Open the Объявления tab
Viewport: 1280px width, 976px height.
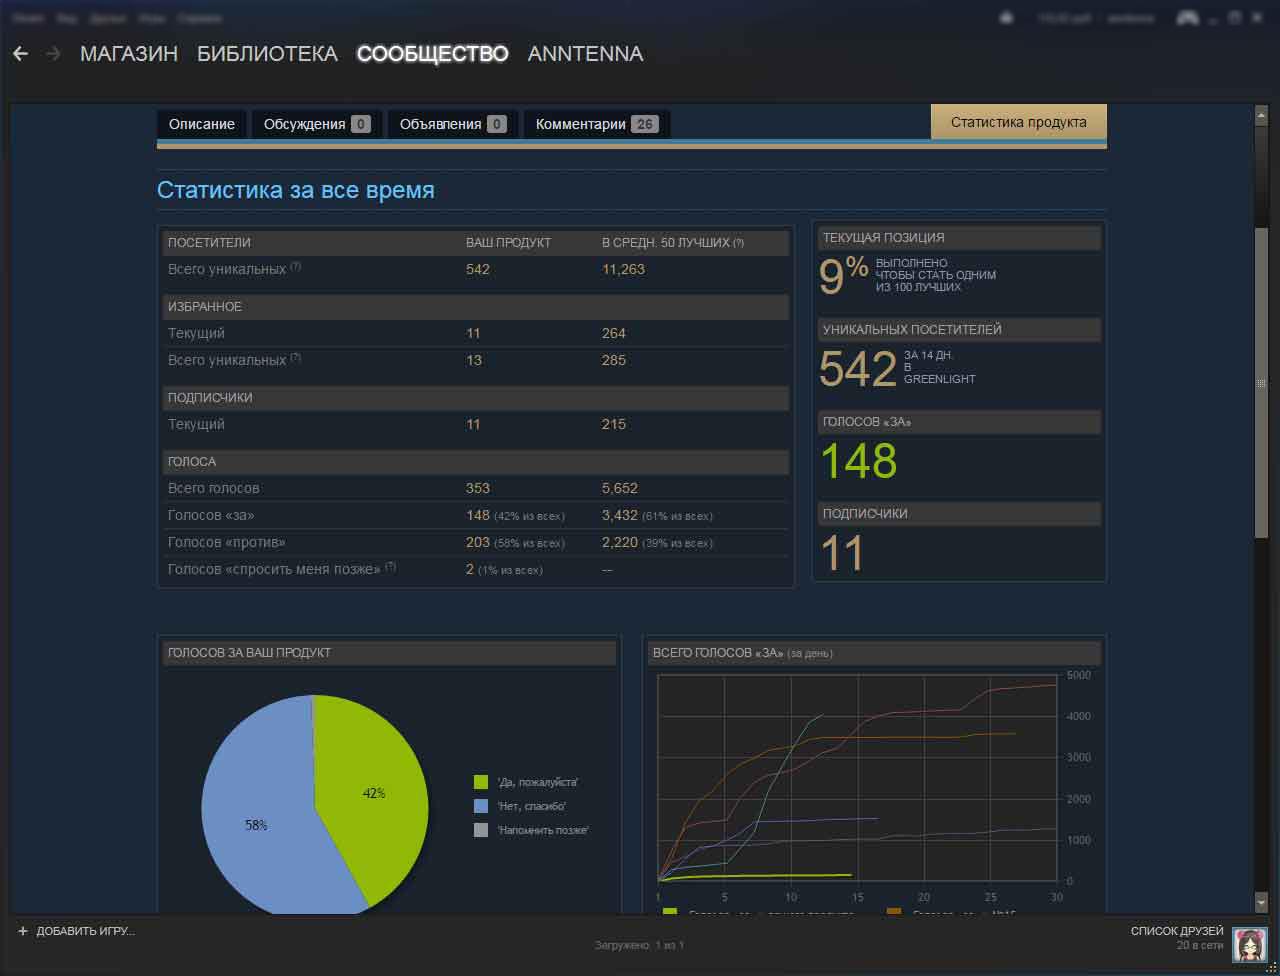[x=452, y=124]
